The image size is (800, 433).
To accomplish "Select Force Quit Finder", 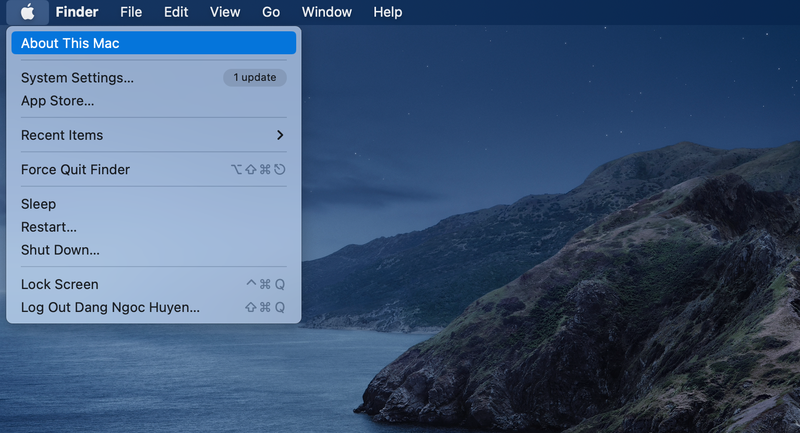I will point(154,169).
